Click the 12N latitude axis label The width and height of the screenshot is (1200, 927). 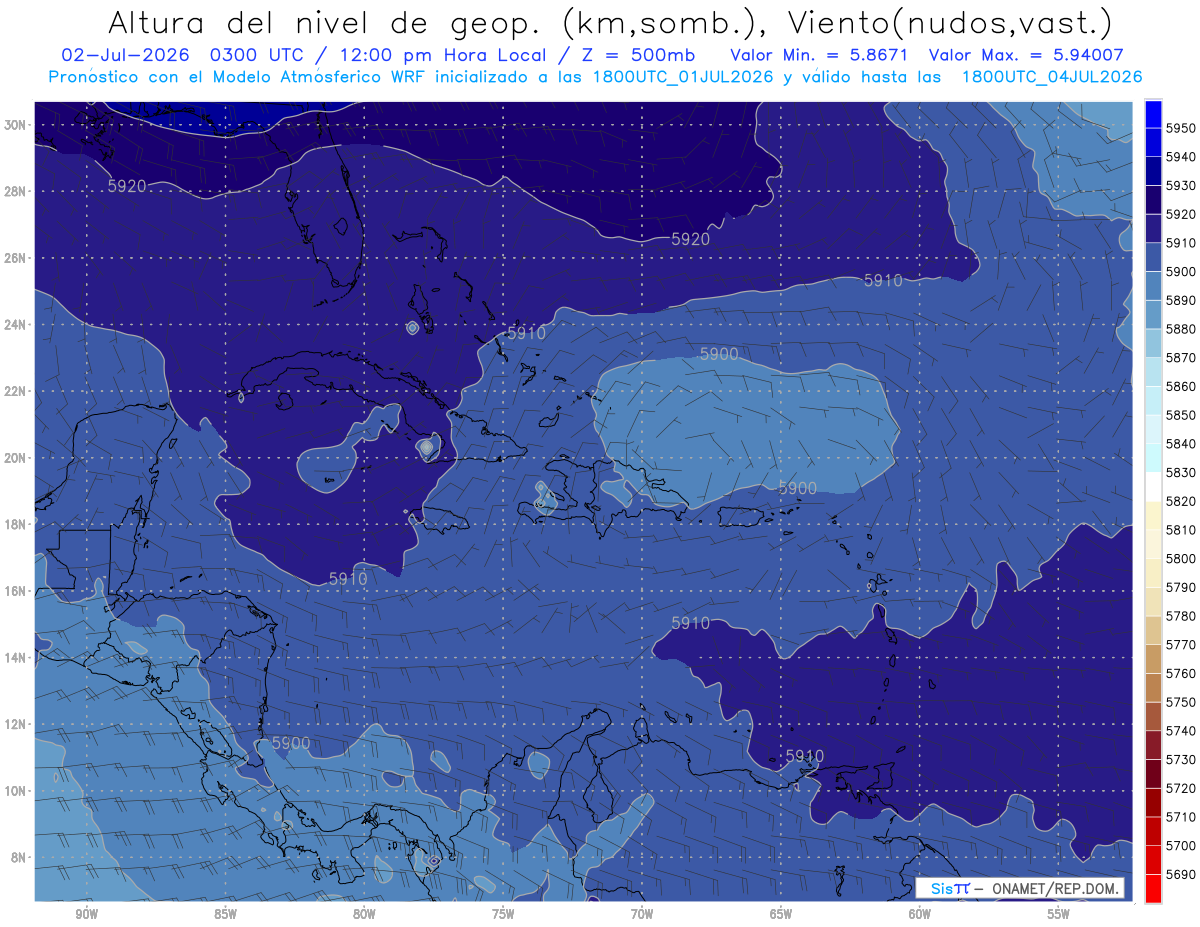click(14, 724)
